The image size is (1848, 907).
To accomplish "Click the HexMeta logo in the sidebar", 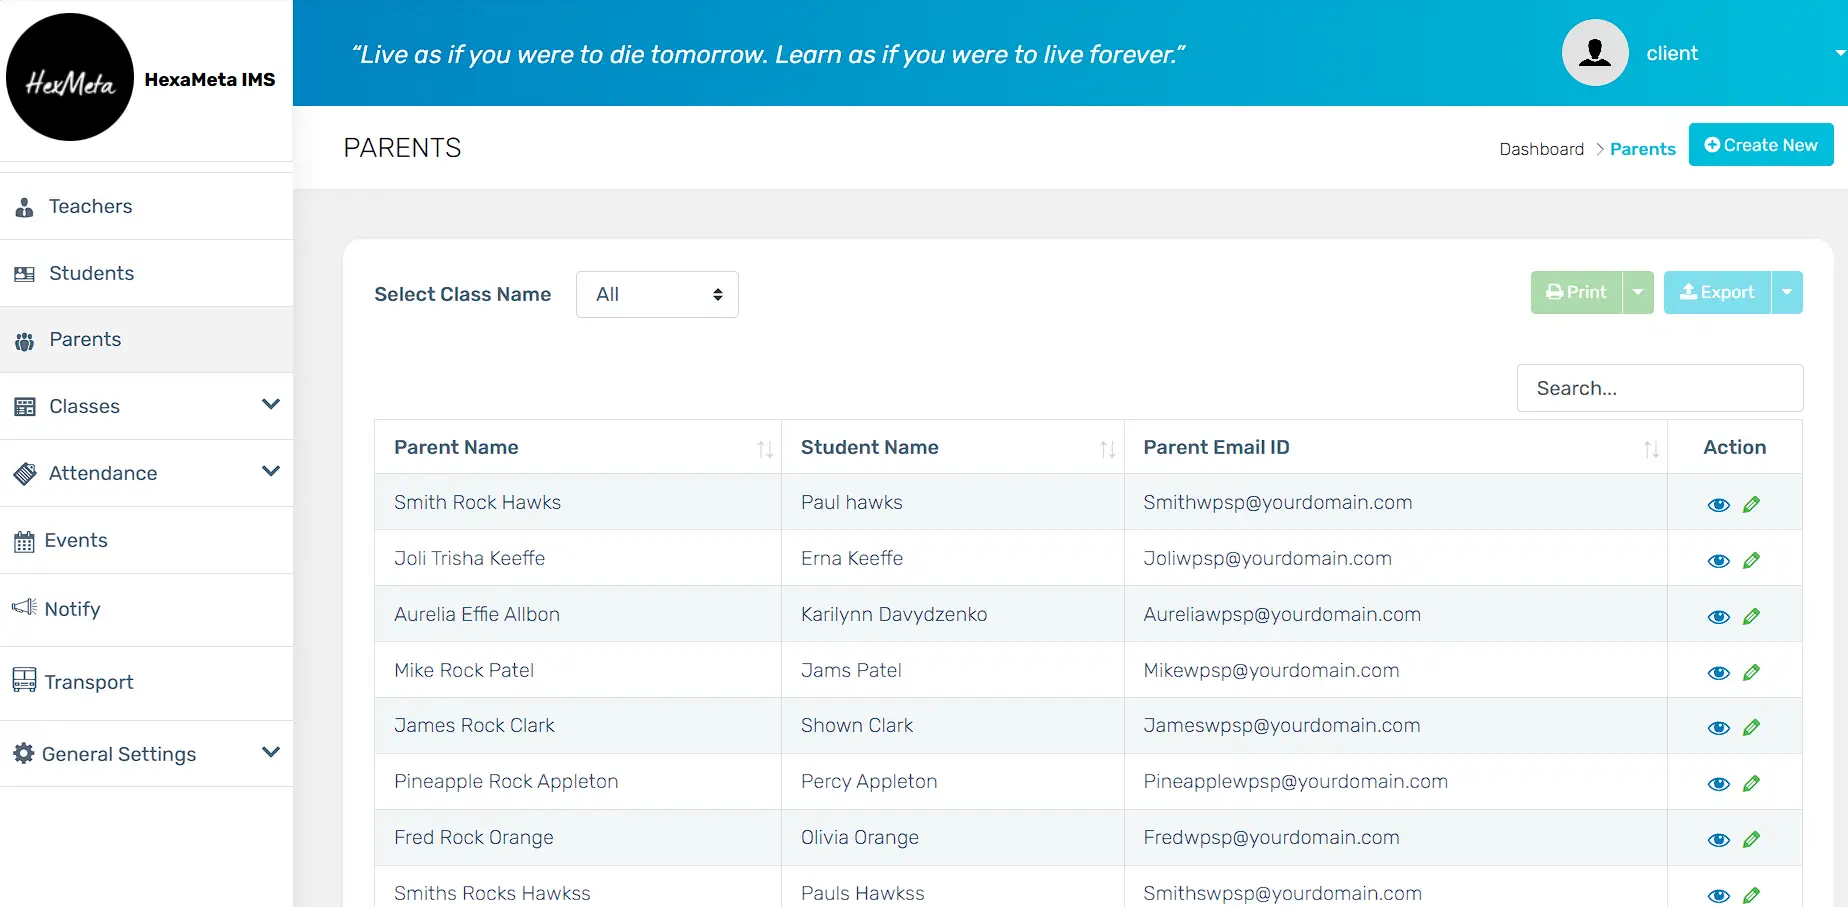I will pos(70,78).
